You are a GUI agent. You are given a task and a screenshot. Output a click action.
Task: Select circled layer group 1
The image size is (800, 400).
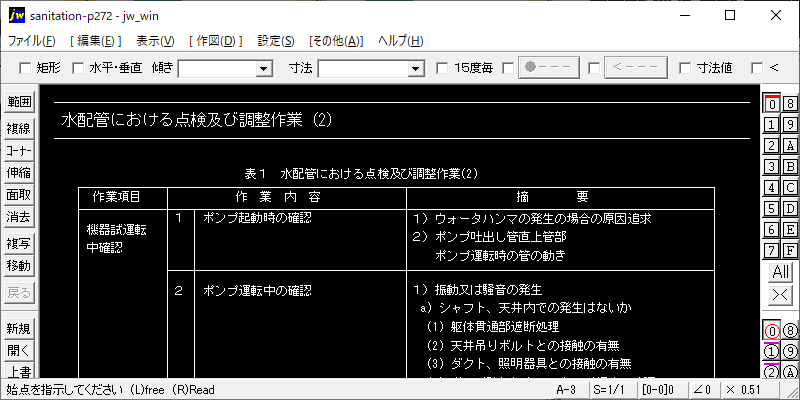point(772,352)
